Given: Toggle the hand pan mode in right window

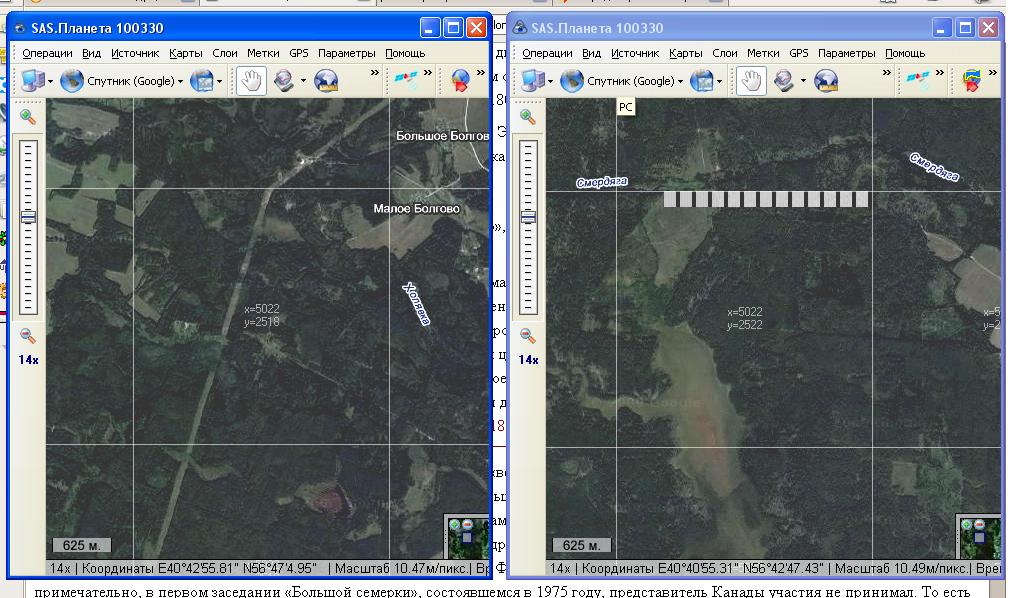Looking at the screenshot, I should point(750,81).
